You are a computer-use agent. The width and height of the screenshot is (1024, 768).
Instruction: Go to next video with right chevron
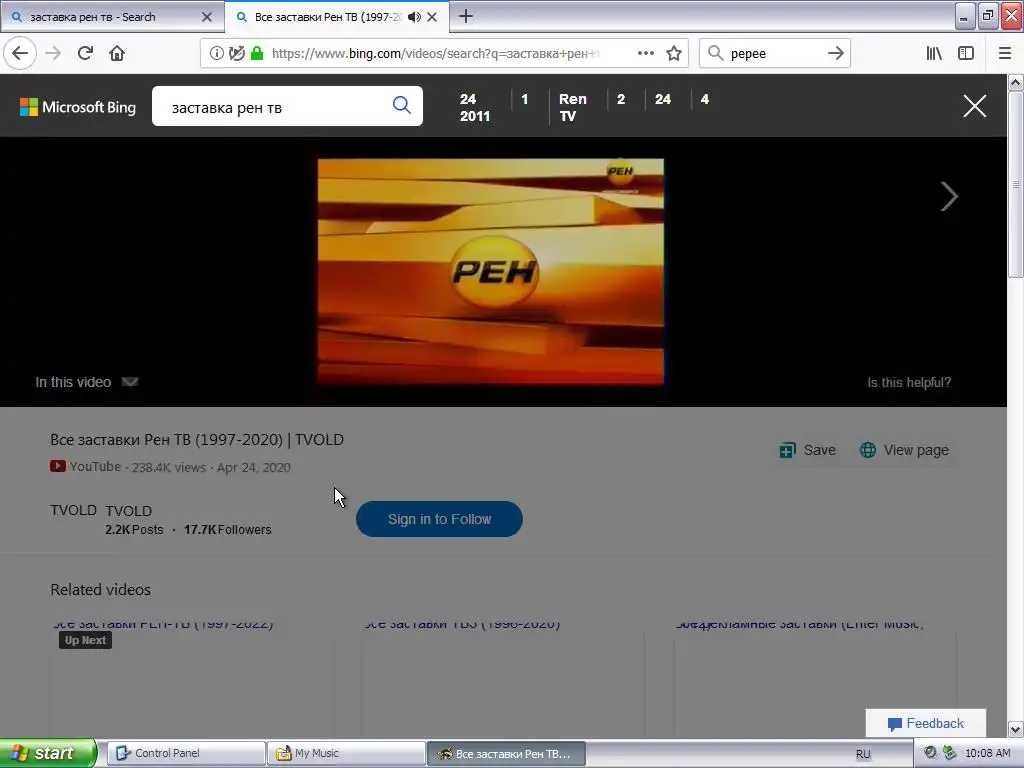coord(949,197)
